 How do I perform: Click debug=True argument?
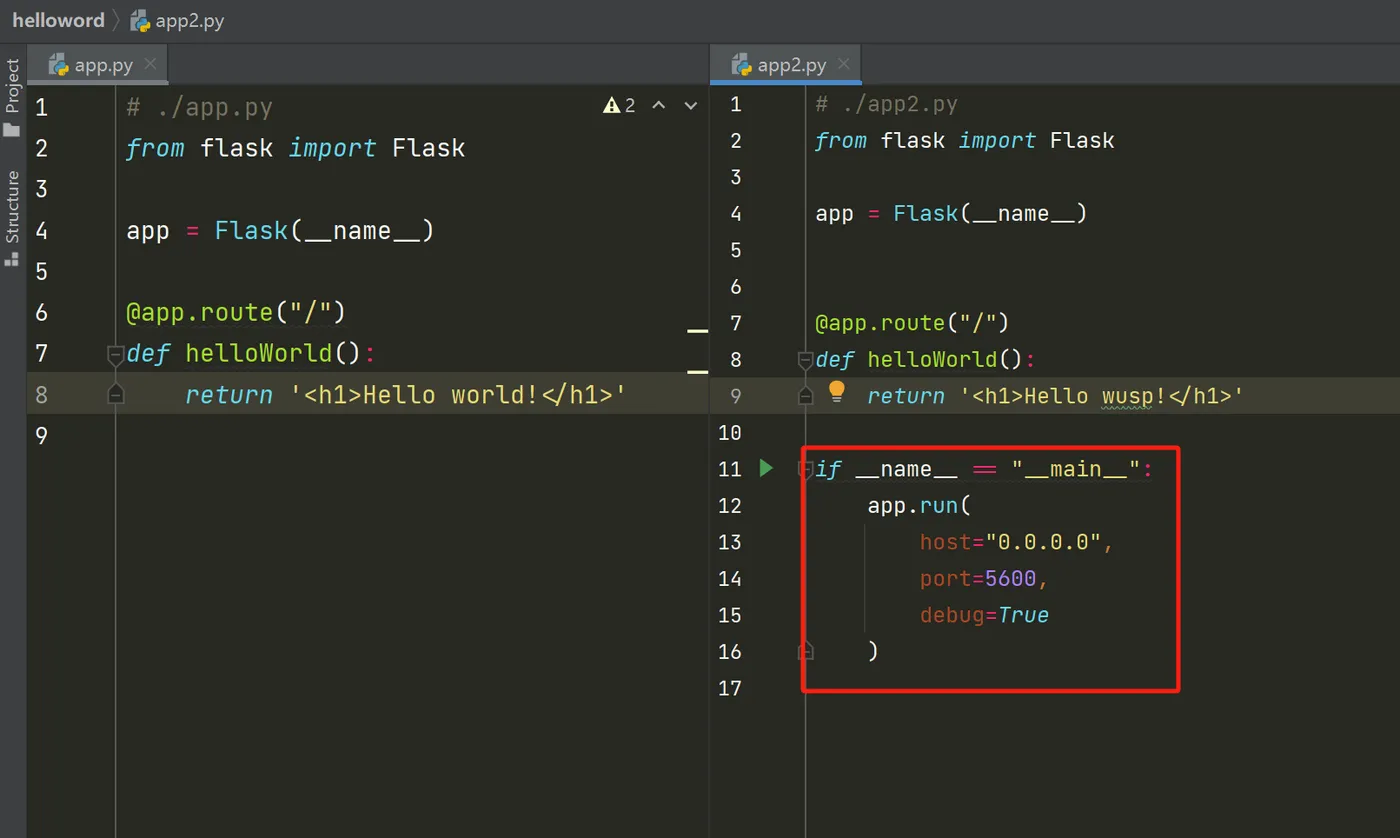(984, 615)
